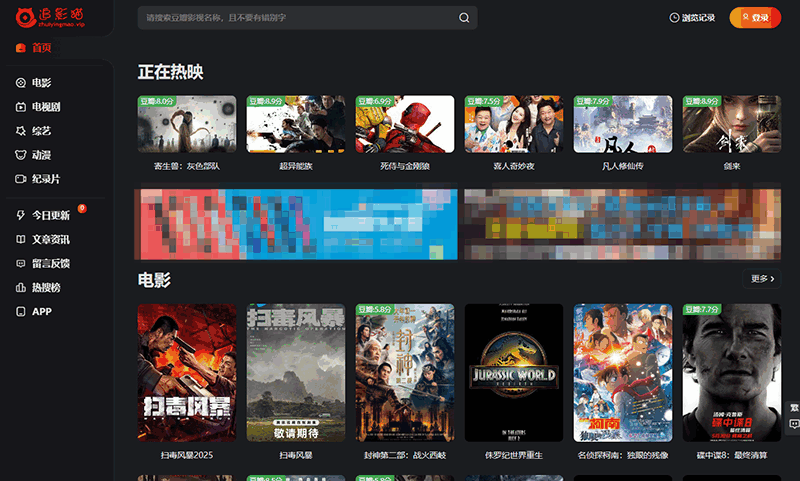Open 封神第二部：战火西岐 poster
The width and height of the screenshot is (800, 481).
(405, 373)
